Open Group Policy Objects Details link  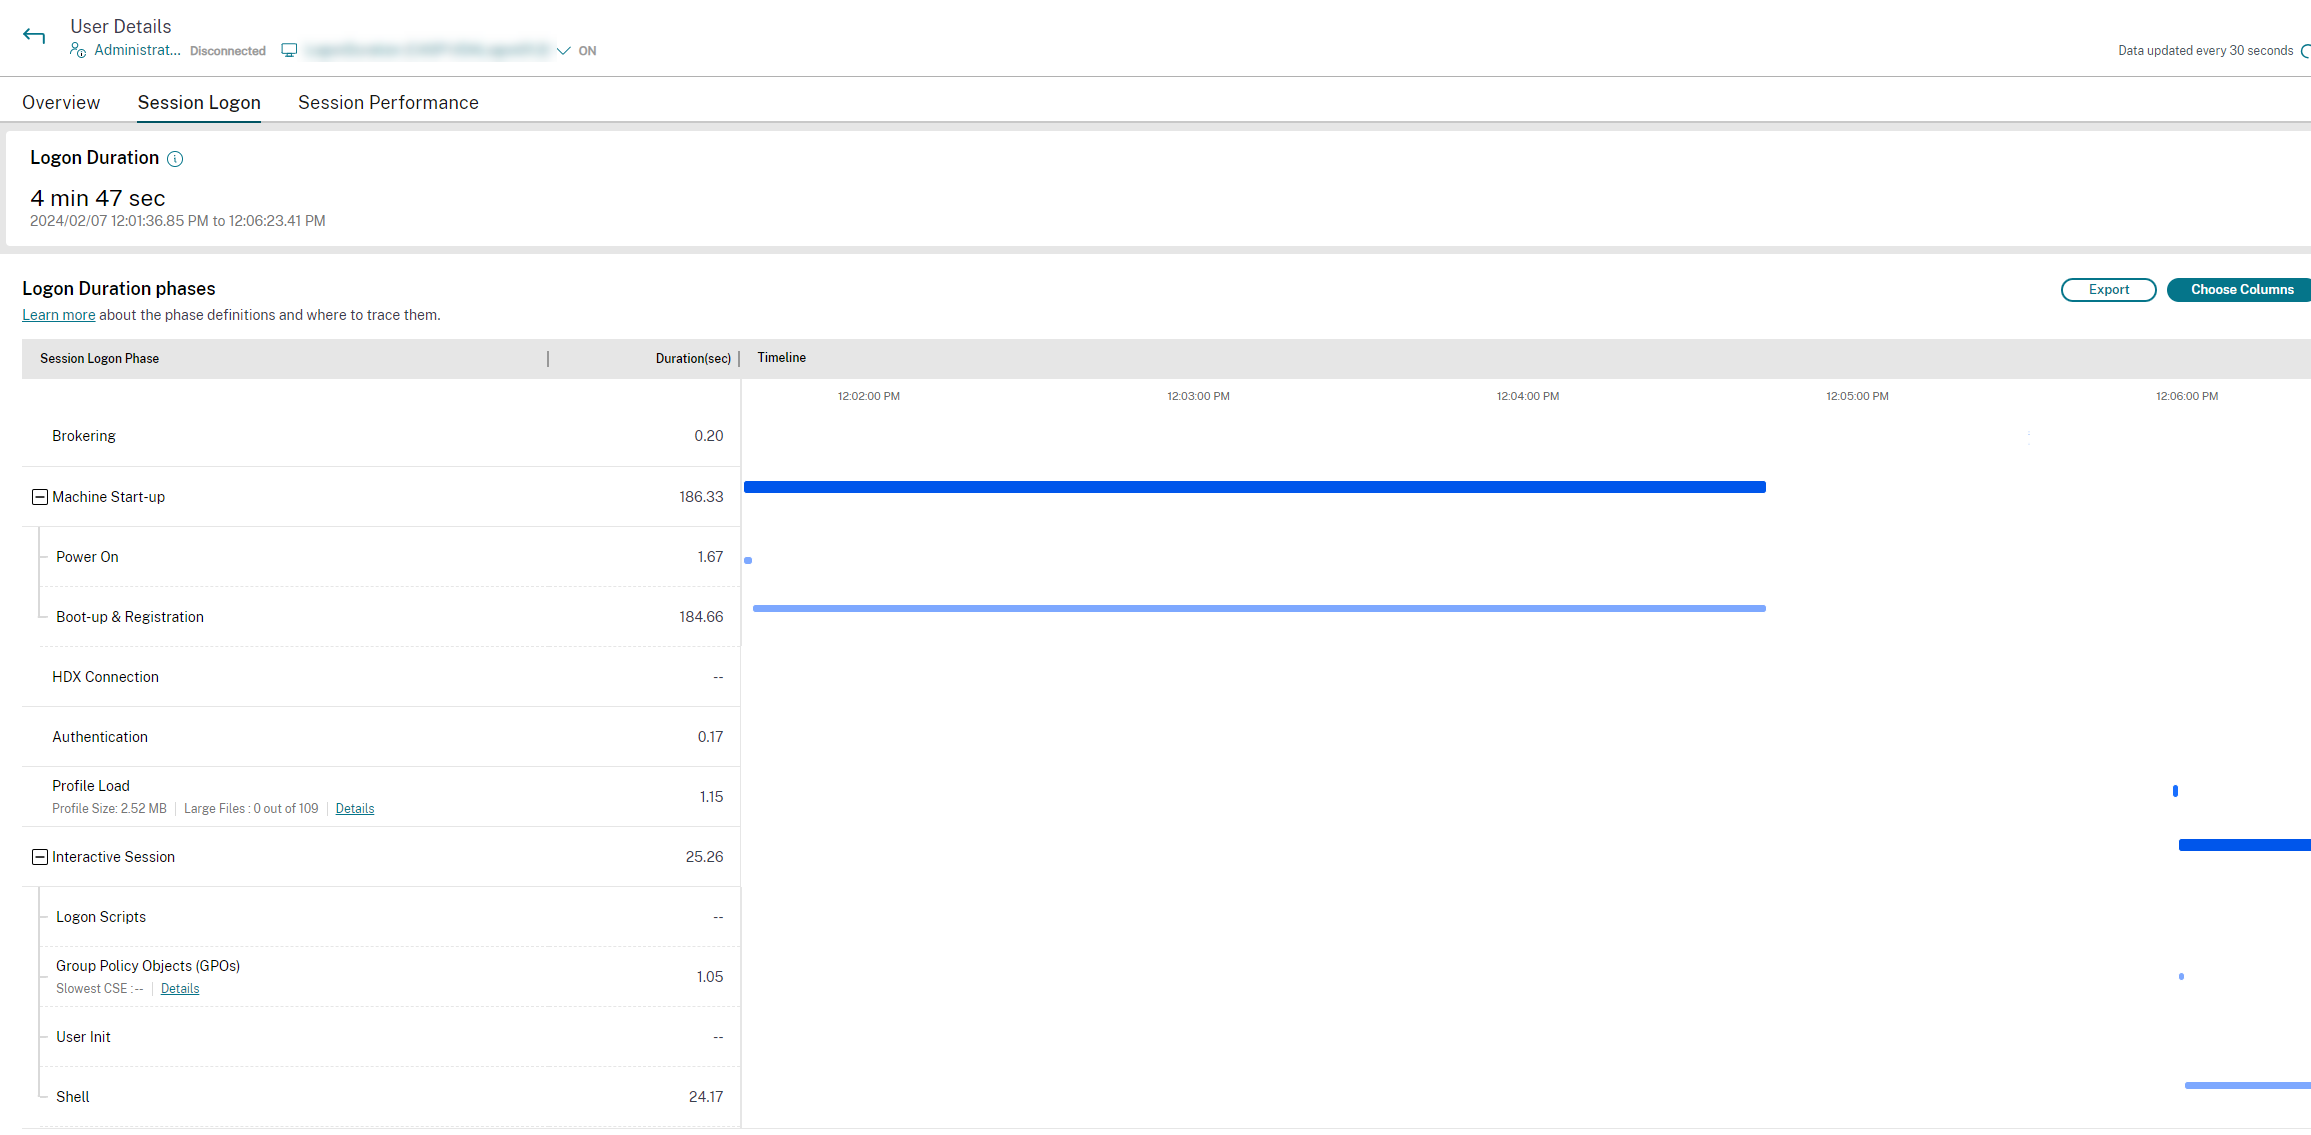click(180, 989)
